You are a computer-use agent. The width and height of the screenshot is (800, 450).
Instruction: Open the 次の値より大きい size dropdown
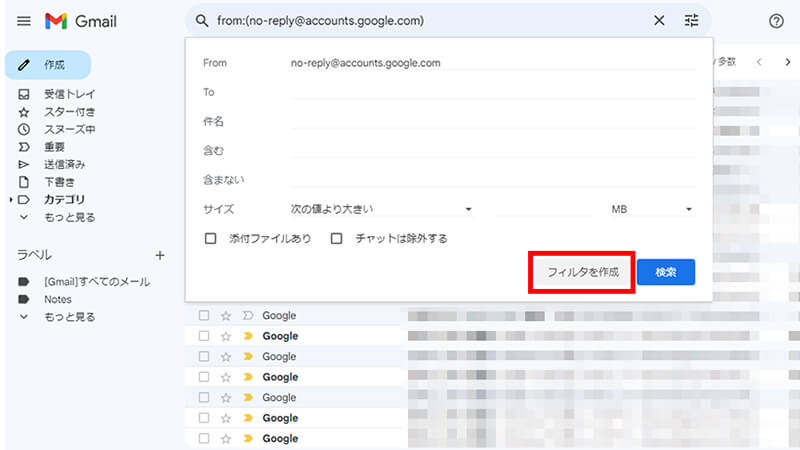coord(380,209)
